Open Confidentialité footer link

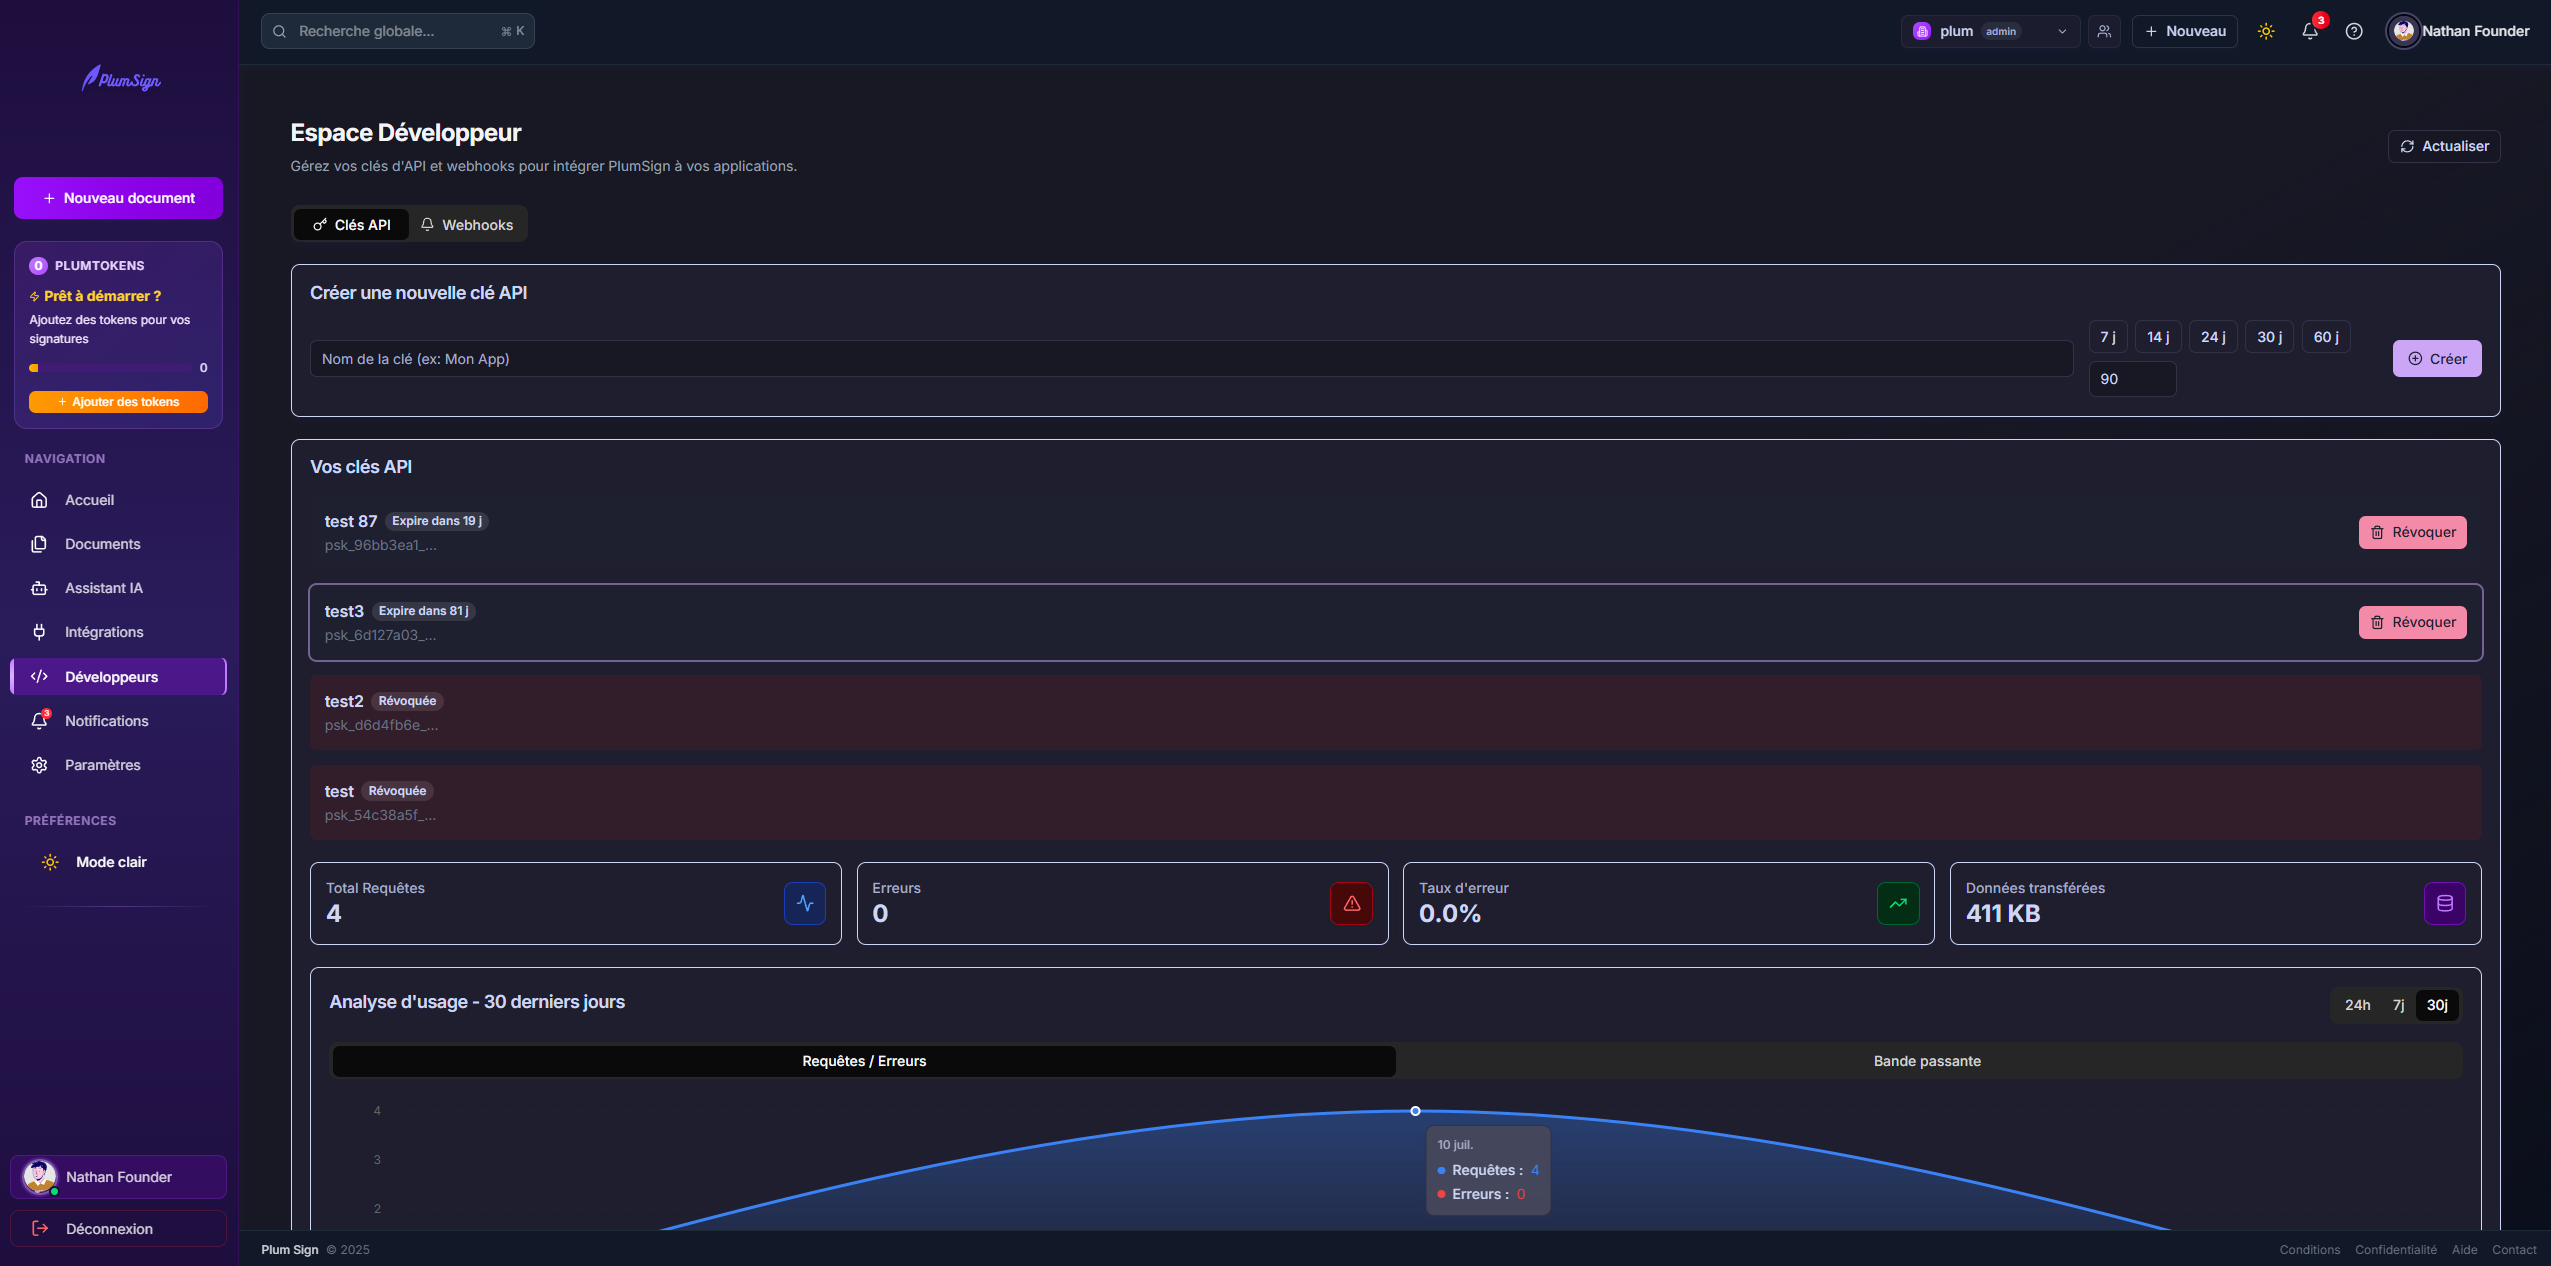click(x=2396, y=1250)
